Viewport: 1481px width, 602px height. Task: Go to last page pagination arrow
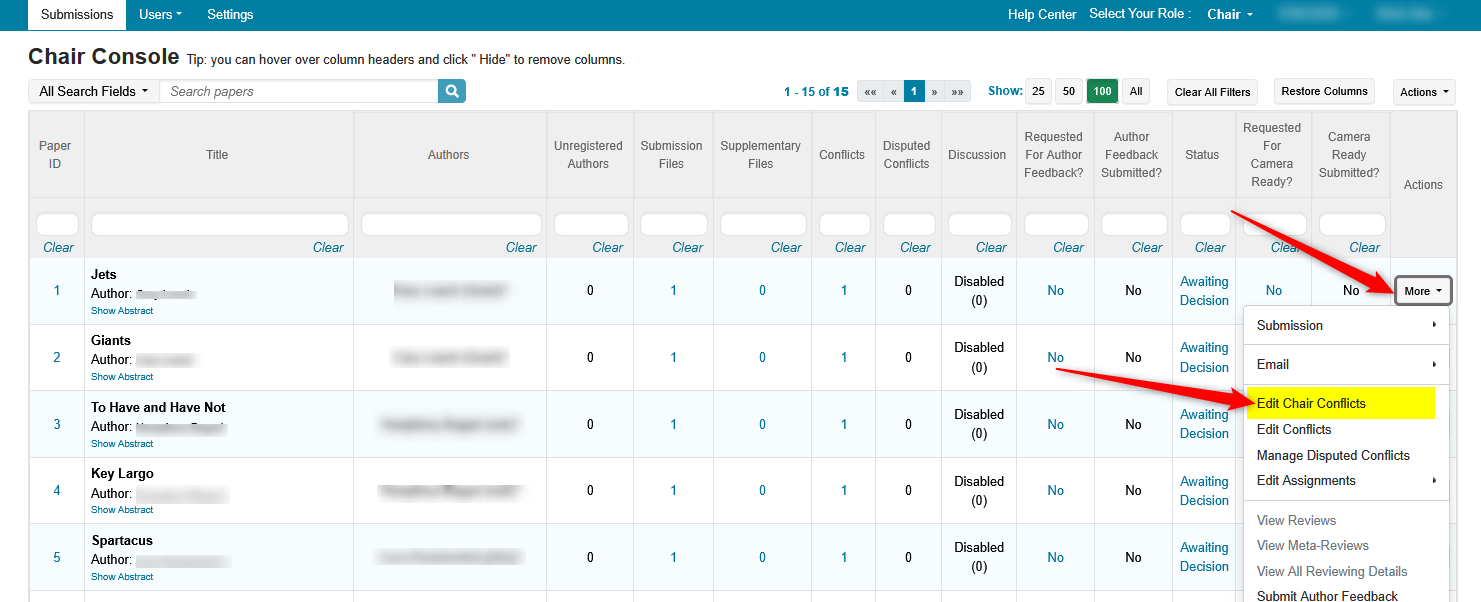958,91
